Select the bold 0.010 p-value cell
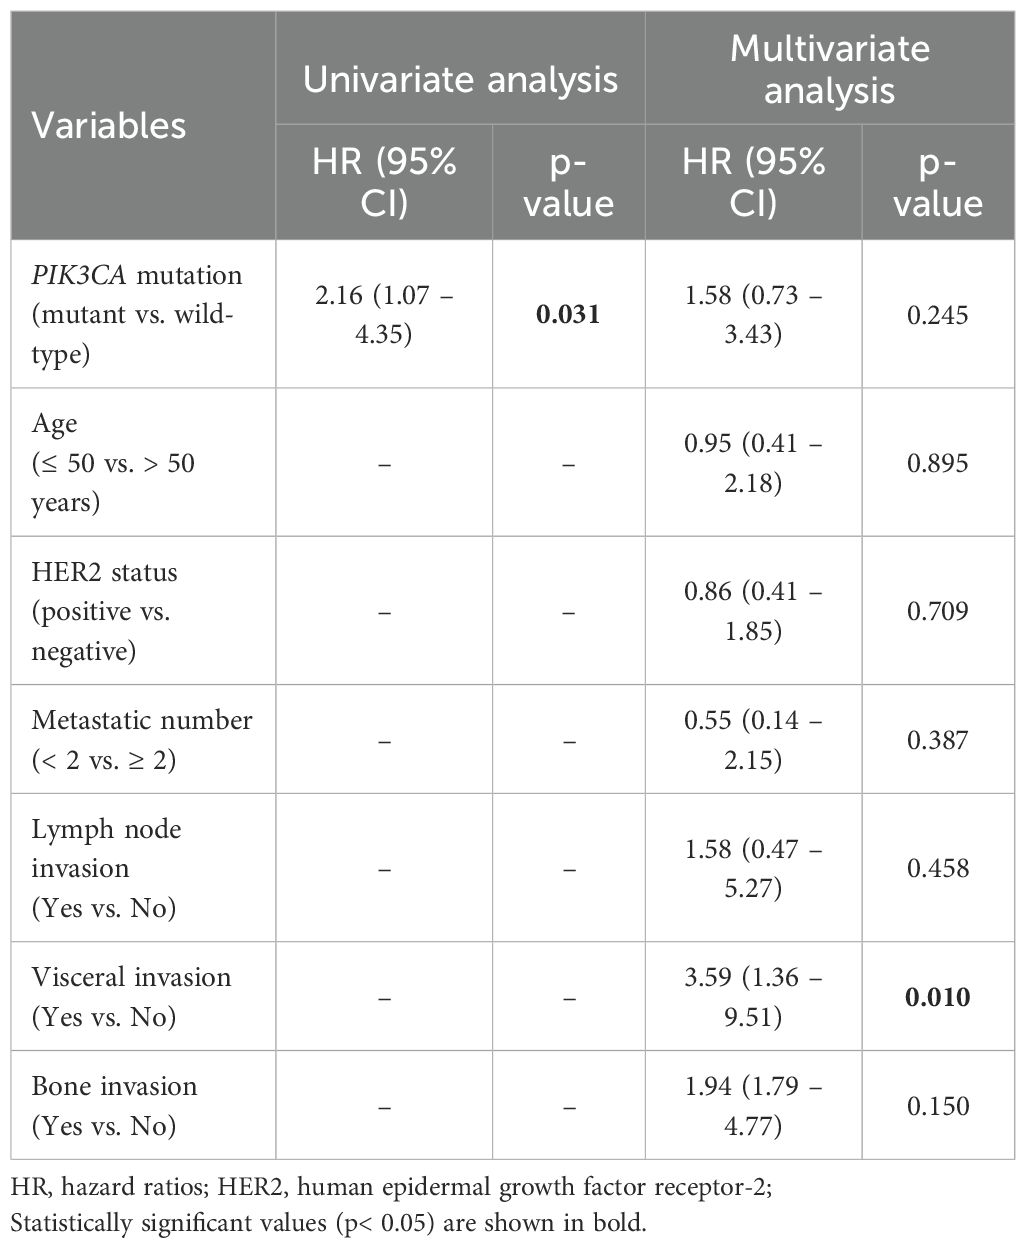 [937, 997]
